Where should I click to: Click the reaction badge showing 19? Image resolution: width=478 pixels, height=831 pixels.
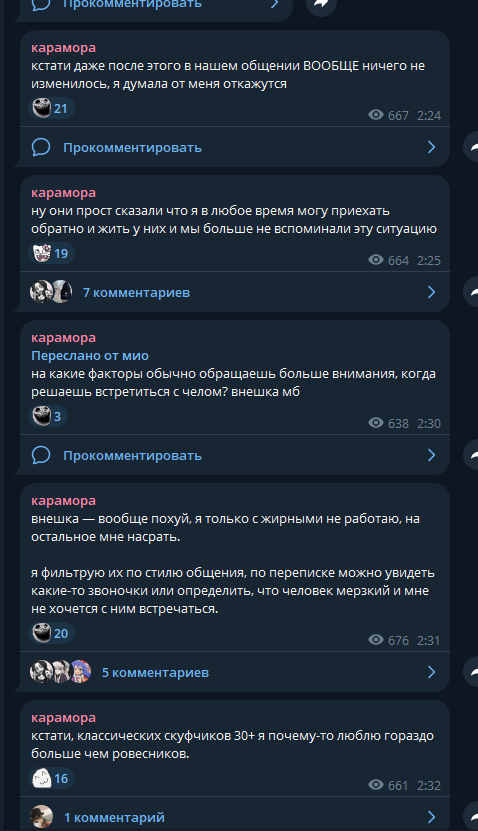point(51,253)
